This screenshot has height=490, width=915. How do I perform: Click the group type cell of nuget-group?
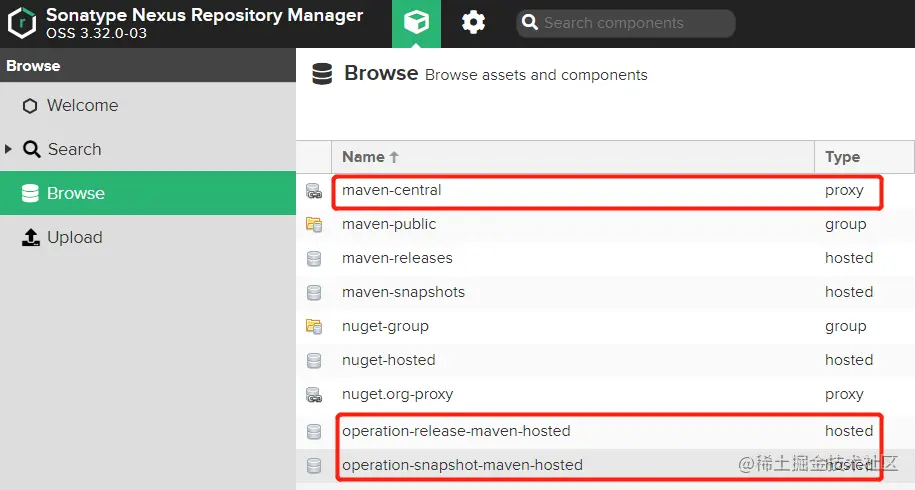tap(846, 327)
